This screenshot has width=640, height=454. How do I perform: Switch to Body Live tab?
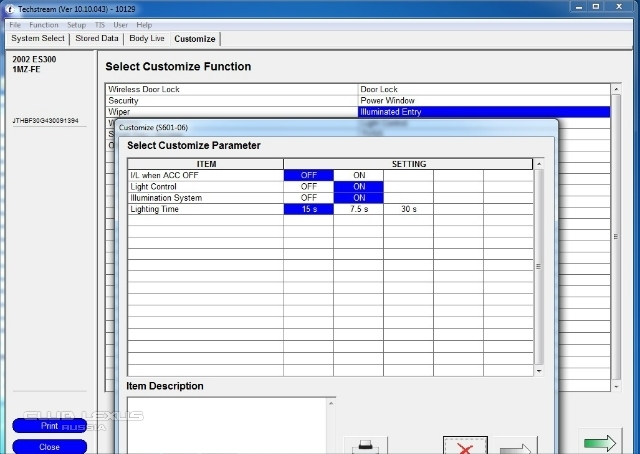[147, 38]
